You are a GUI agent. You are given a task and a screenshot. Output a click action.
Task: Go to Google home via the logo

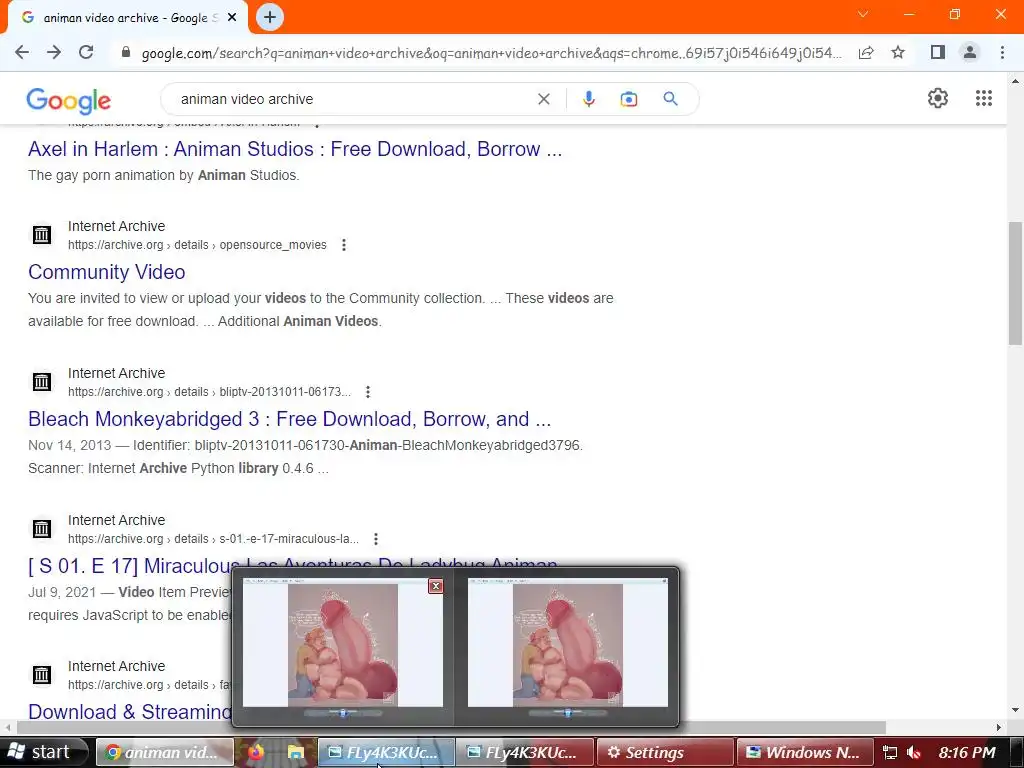coord(69,101)
